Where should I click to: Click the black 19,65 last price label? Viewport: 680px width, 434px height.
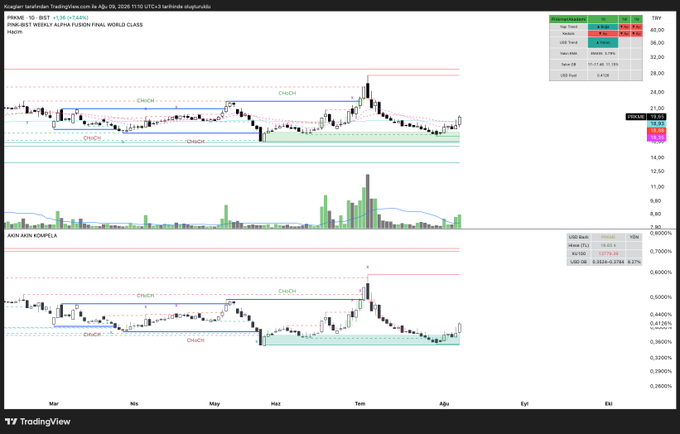pyautogui.click(x=657, y=117)
